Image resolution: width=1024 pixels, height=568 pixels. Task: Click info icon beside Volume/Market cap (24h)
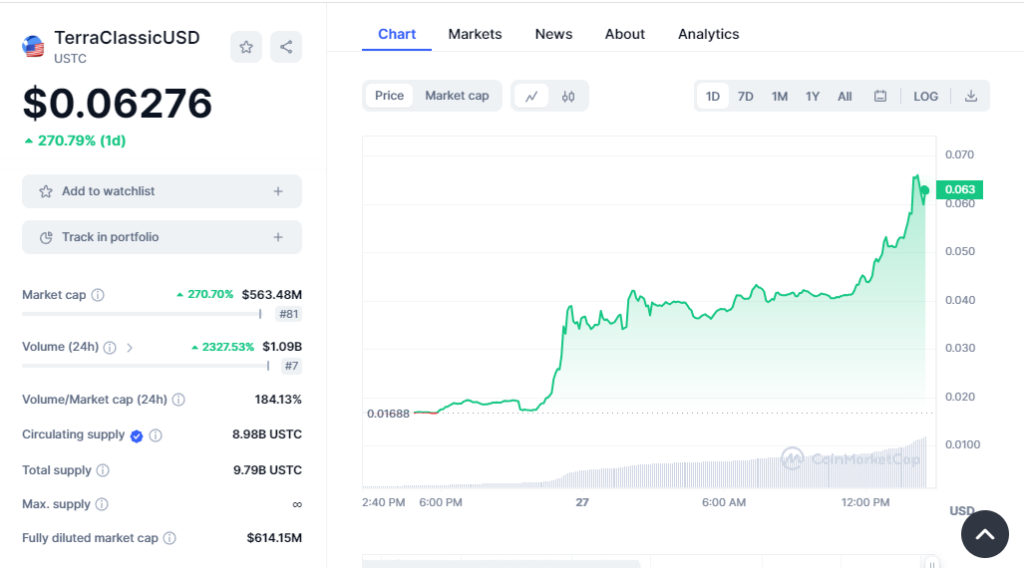pyautogui.click(x=178, y=400)
